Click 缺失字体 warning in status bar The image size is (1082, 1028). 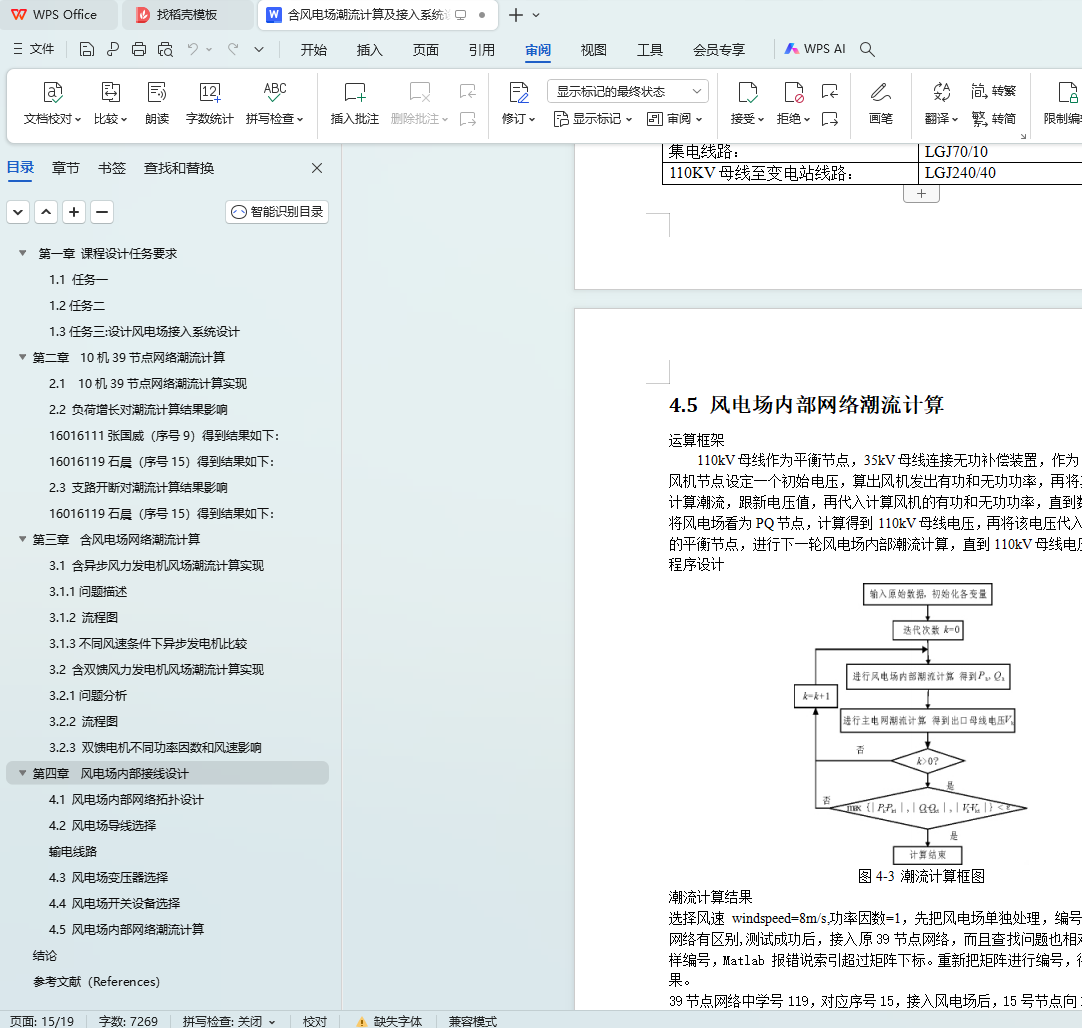389,1021
